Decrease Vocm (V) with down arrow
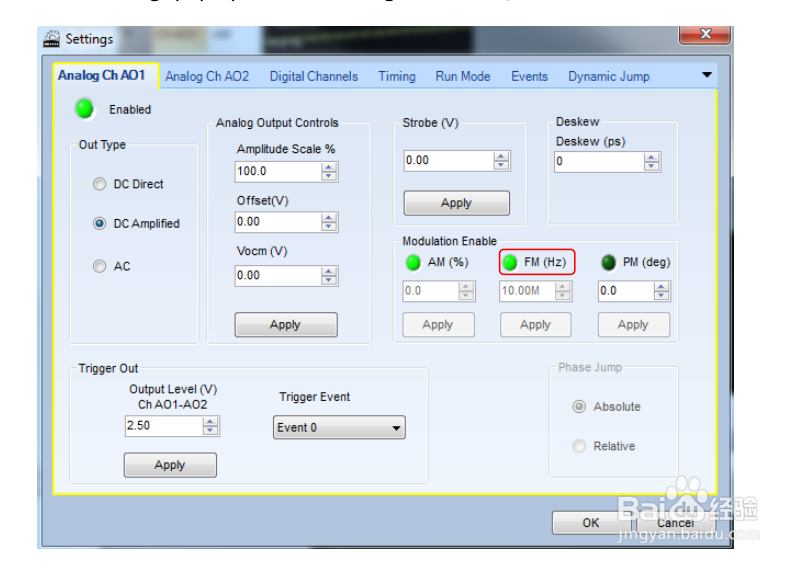 tap(329, 280)
